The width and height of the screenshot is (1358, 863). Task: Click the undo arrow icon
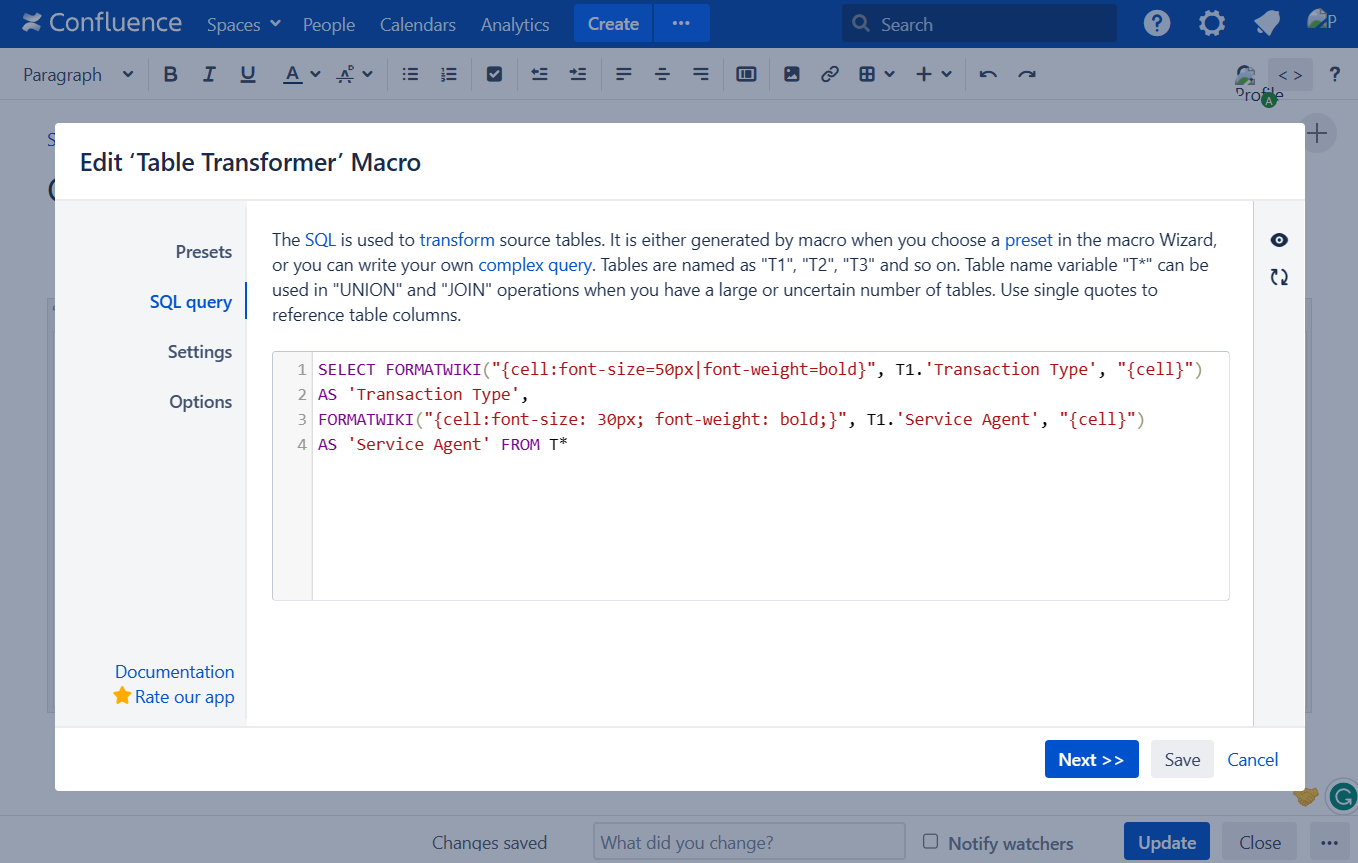click(988, 75)
